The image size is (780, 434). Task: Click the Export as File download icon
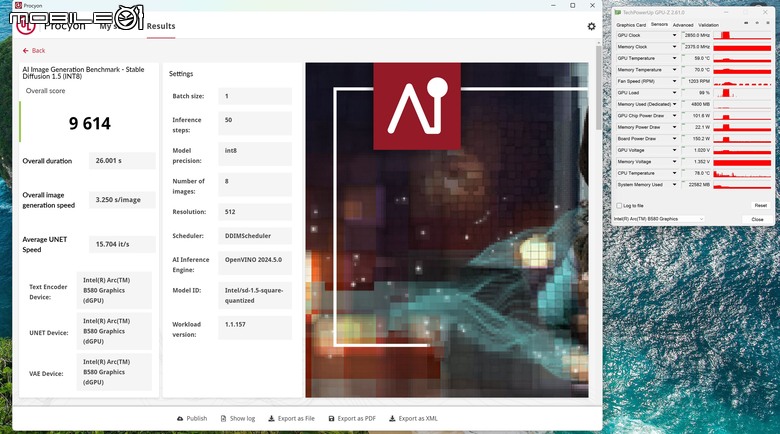tap(271, 419)
